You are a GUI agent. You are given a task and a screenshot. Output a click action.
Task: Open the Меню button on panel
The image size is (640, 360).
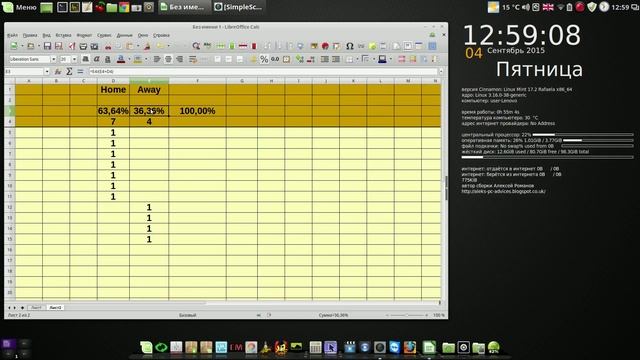click(x=20, y=7)
